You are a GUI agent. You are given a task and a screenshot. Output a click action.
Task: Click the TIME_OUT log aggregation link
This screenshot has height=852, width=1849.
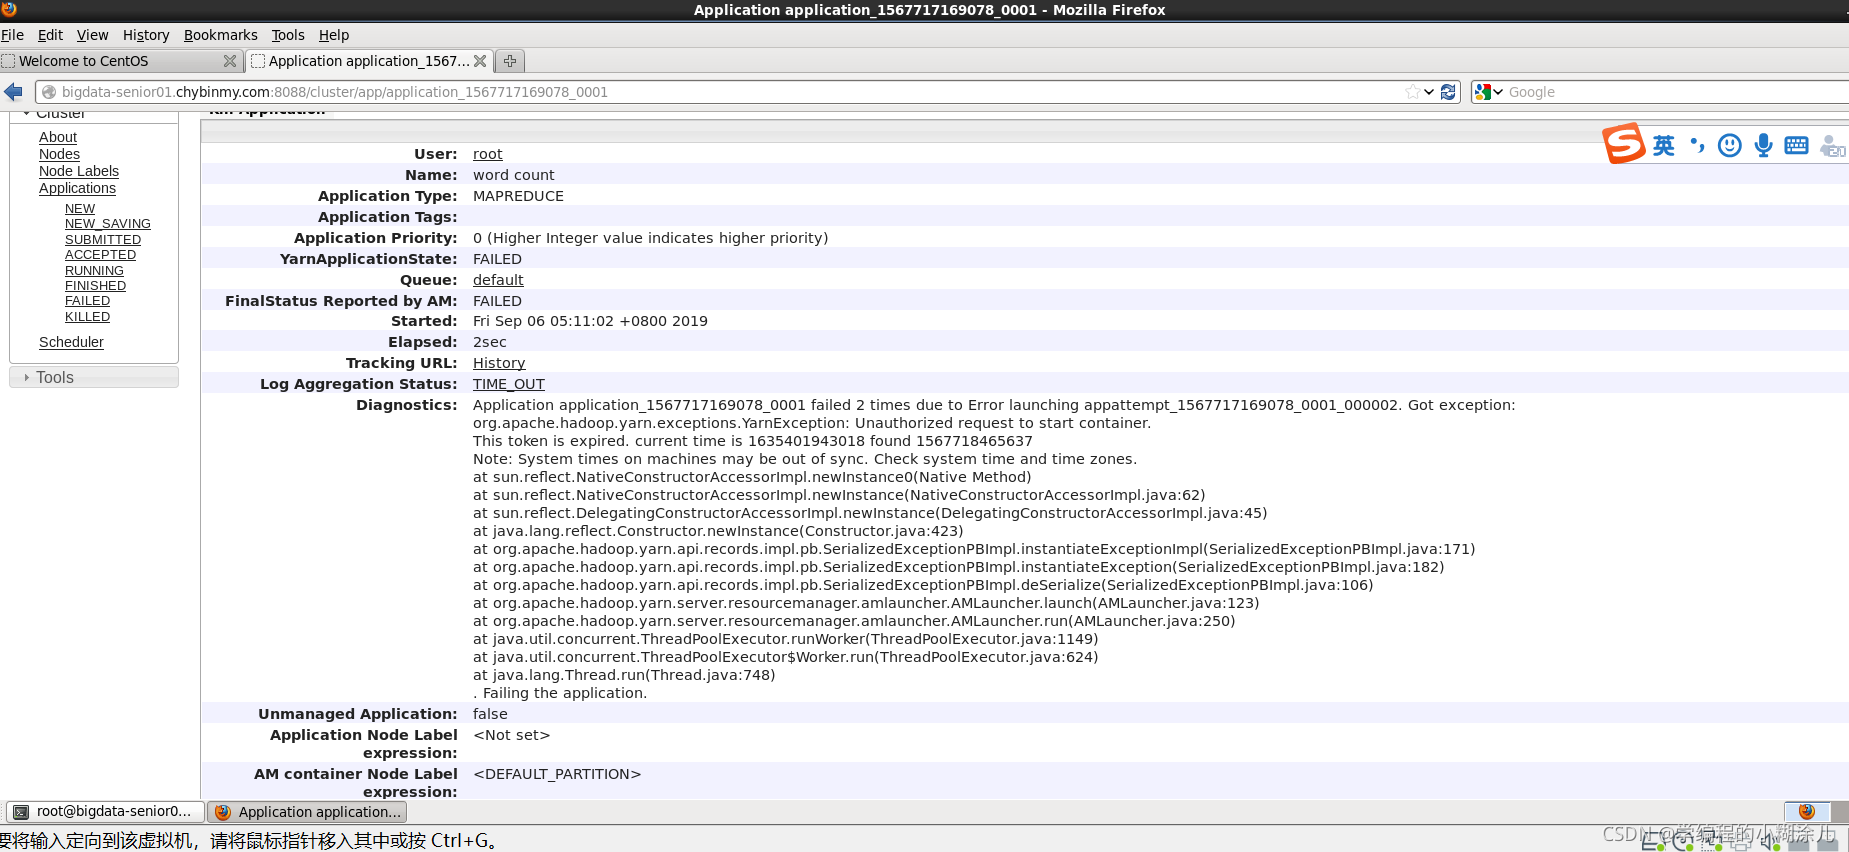point(509,384)
